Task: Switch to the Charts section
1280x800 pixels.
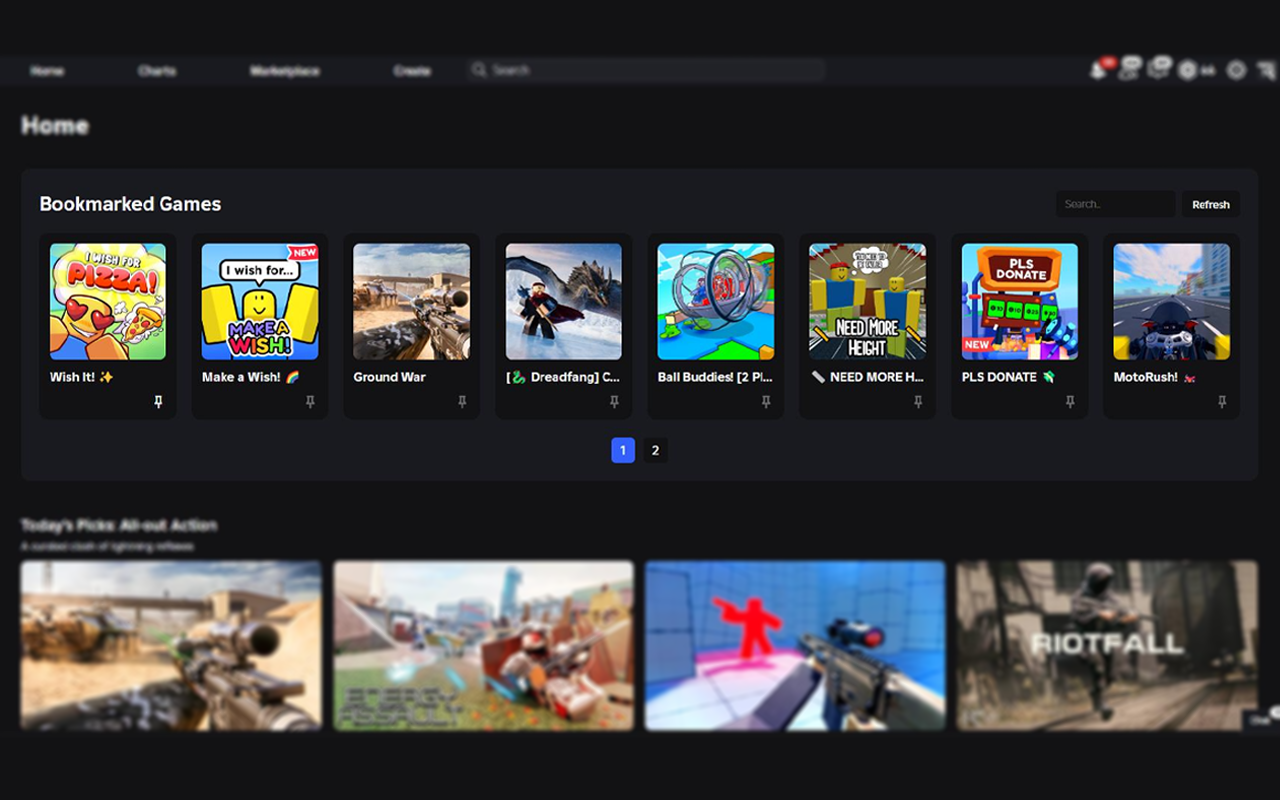Action: 157,71
